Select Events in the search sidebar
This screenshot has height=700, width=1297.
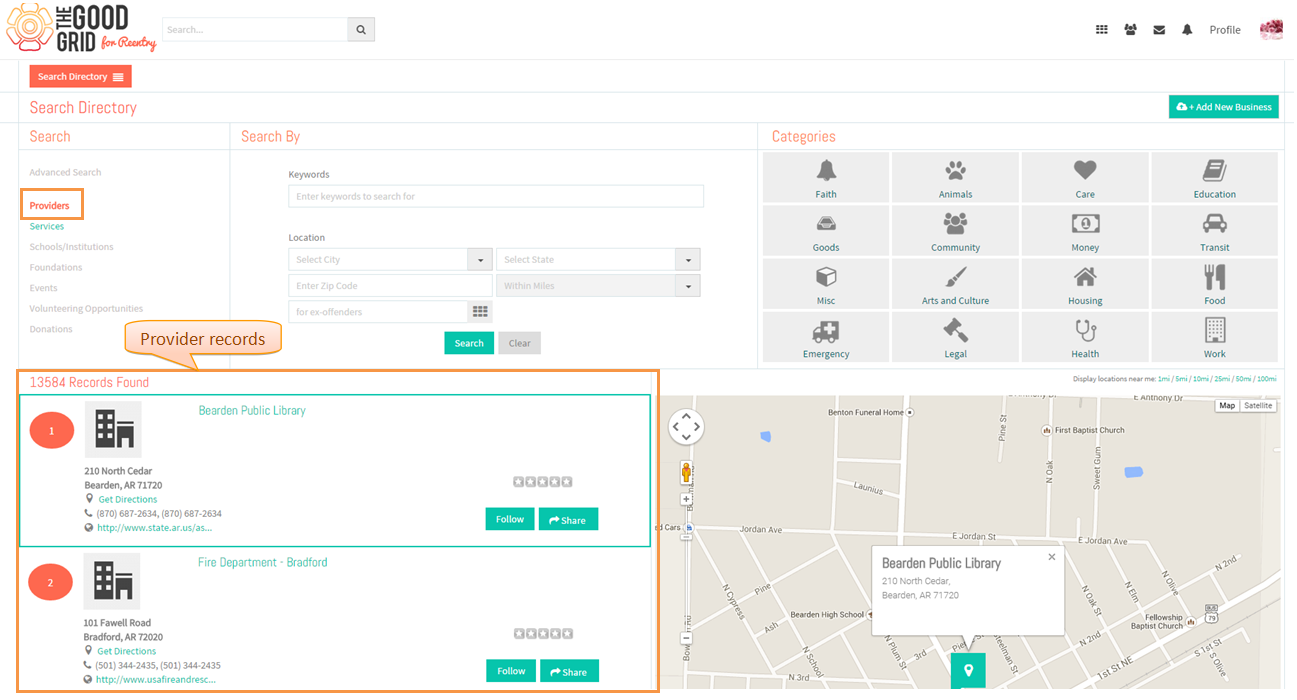[x=43, y=288]
